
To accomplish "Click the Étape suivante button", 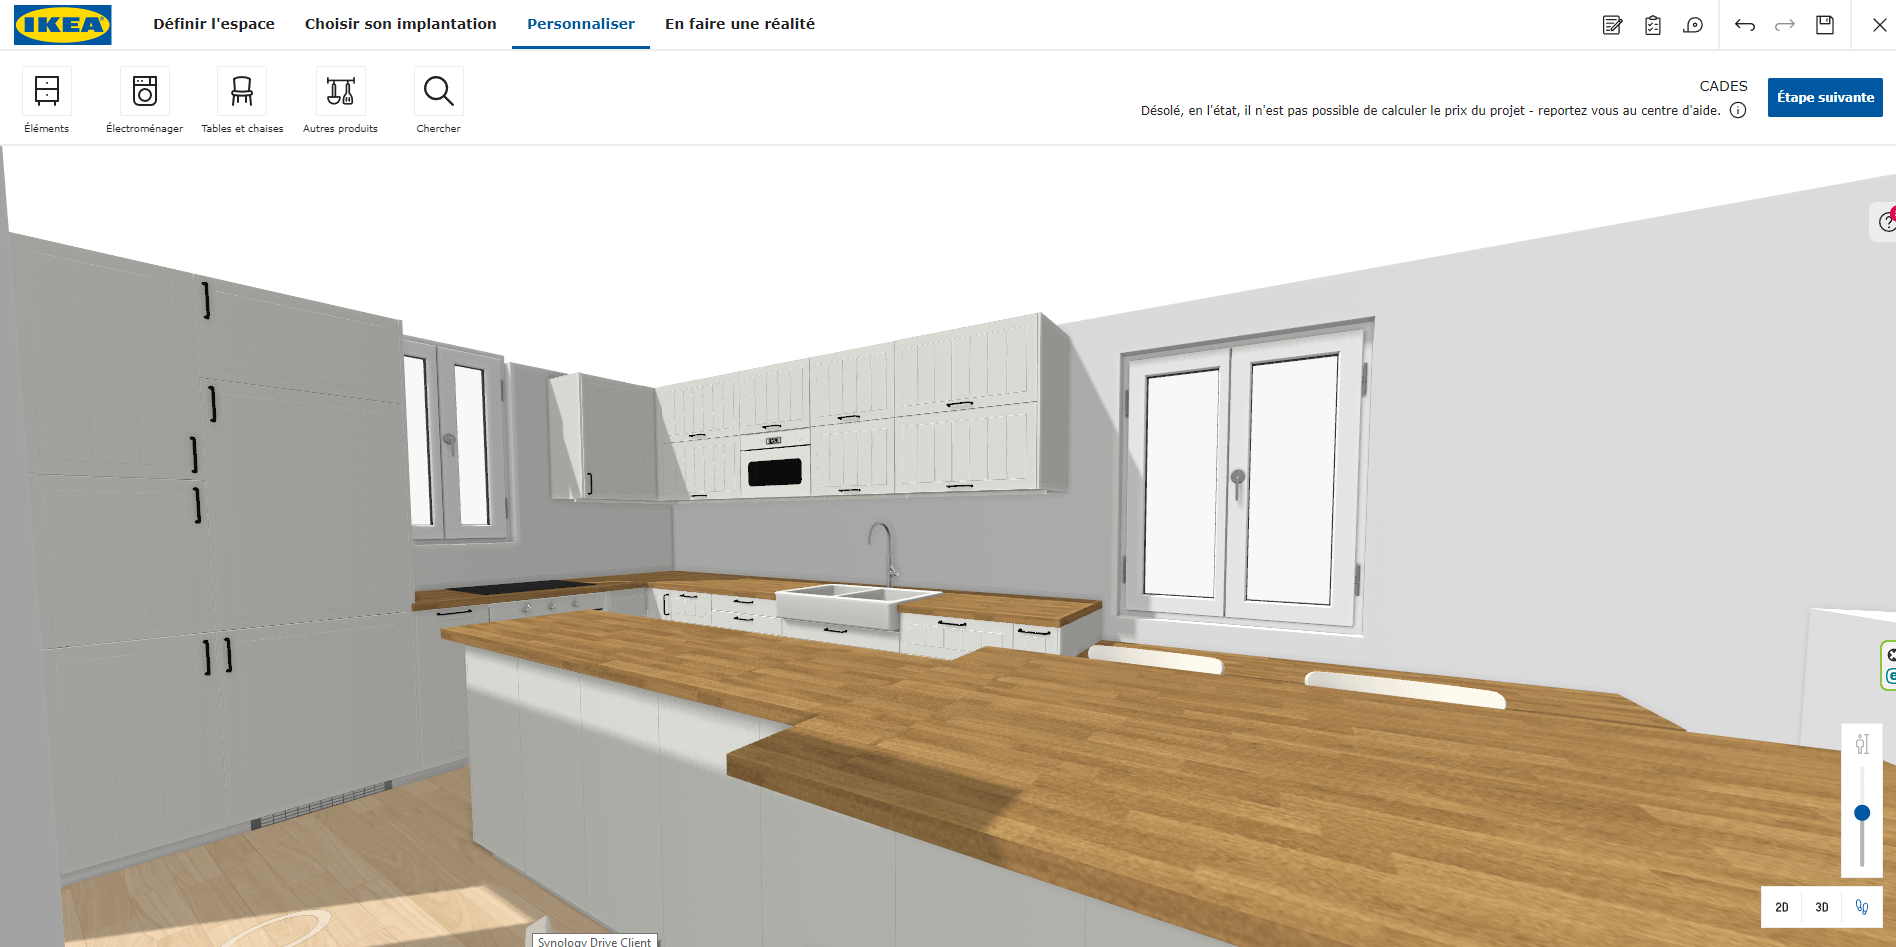I will tap(1825, 97).
